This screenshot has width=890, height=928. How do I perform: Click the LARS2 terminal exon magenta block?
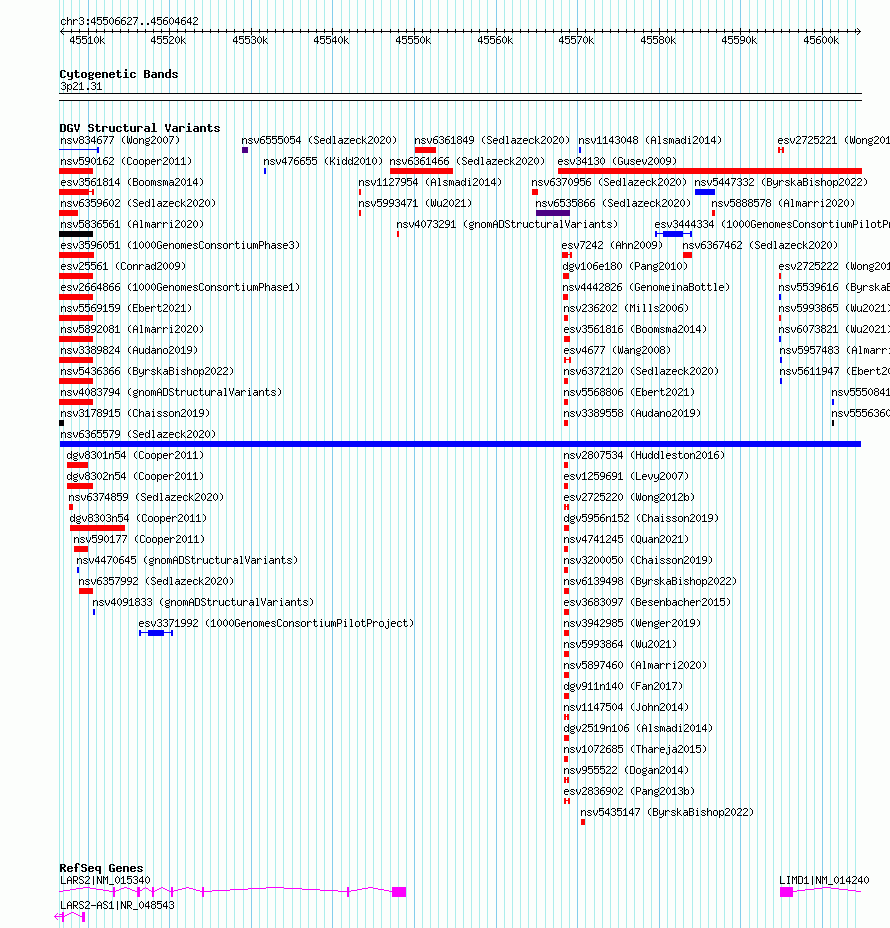click(x=399, y=892)
